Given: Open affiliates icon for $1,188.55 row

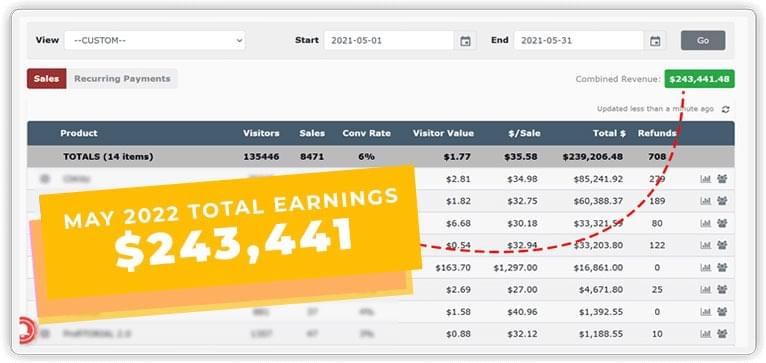Looking at the screenshot, I should [722, 334].
